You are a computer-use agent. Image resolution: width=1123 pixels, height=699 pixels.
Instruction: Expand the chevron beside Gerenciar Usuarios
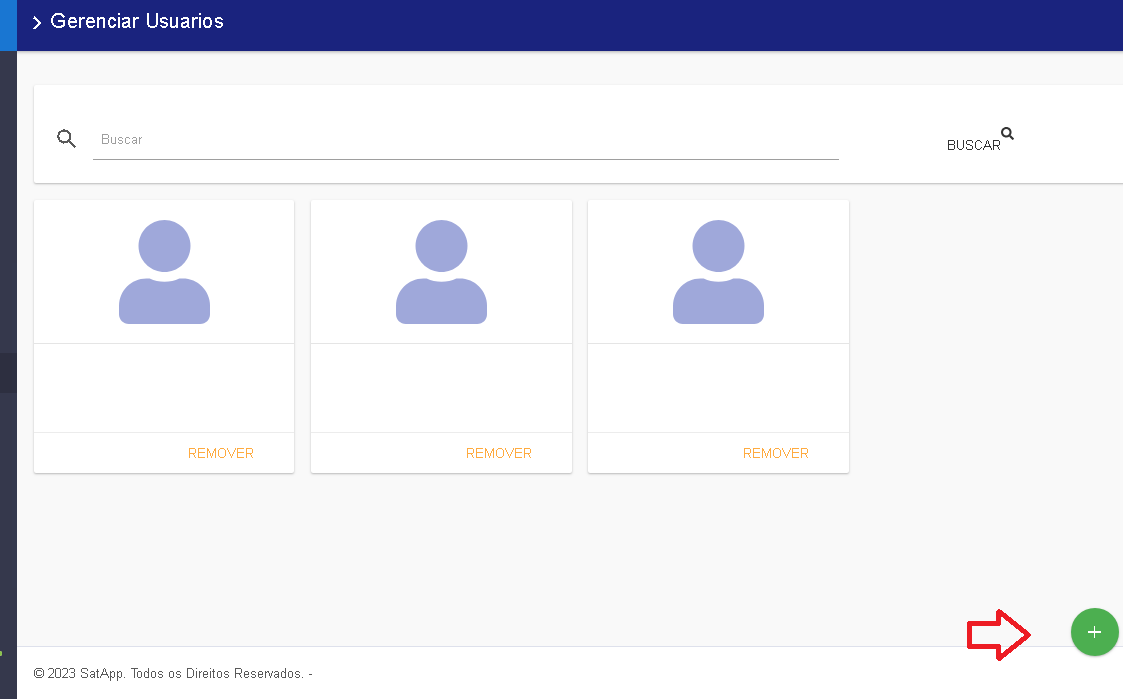coord(37,22)
